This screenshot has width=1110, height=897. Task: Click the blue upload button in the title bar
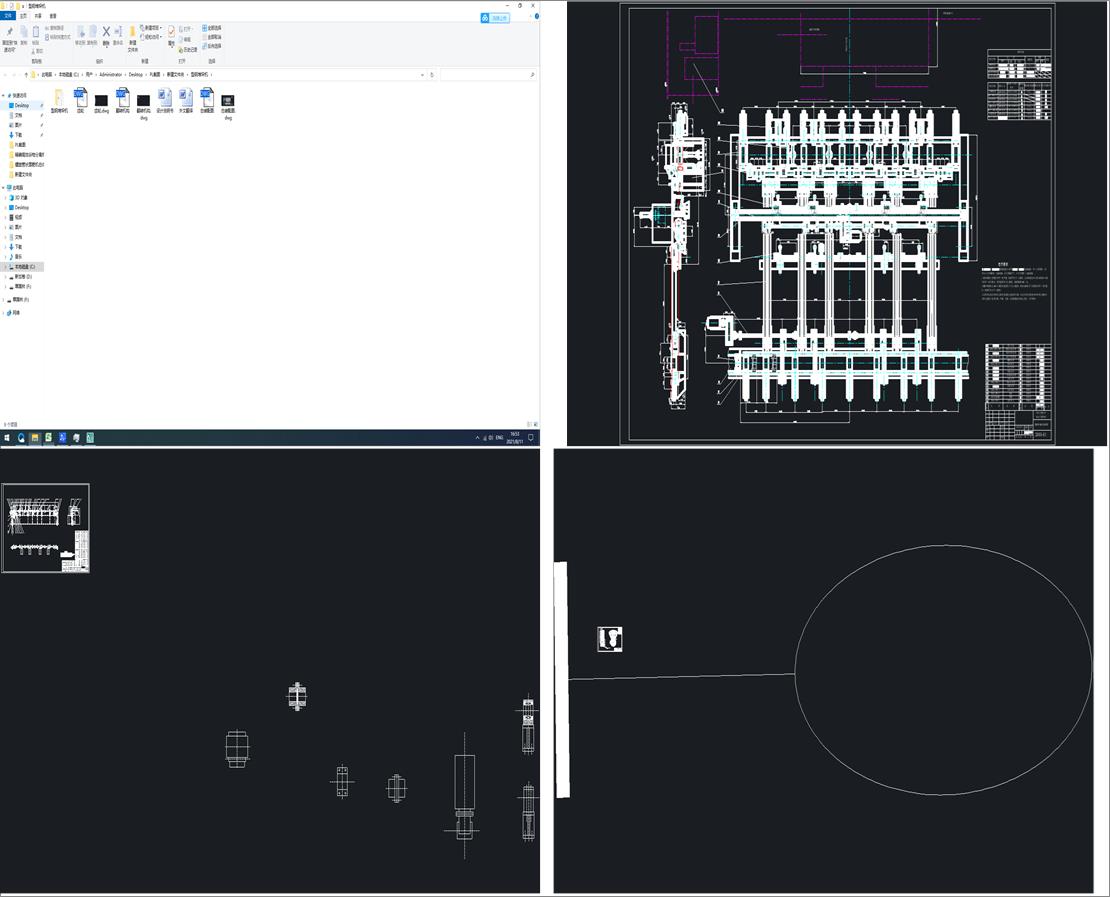495,18
